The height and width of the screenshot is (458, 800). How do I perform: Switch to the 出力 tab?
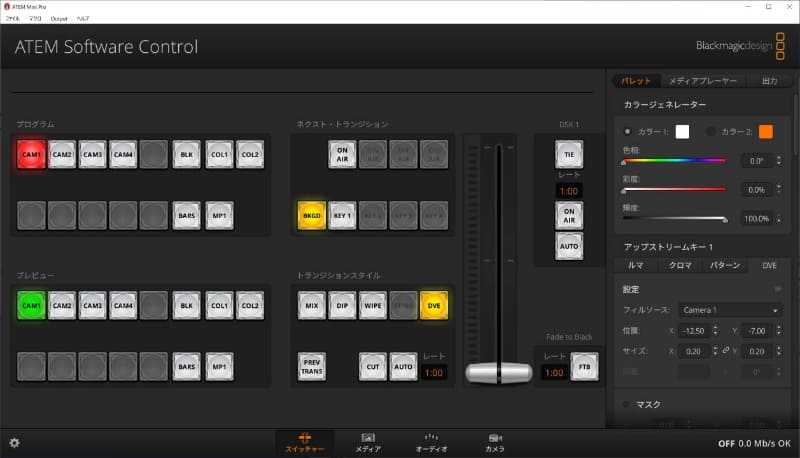769,81
